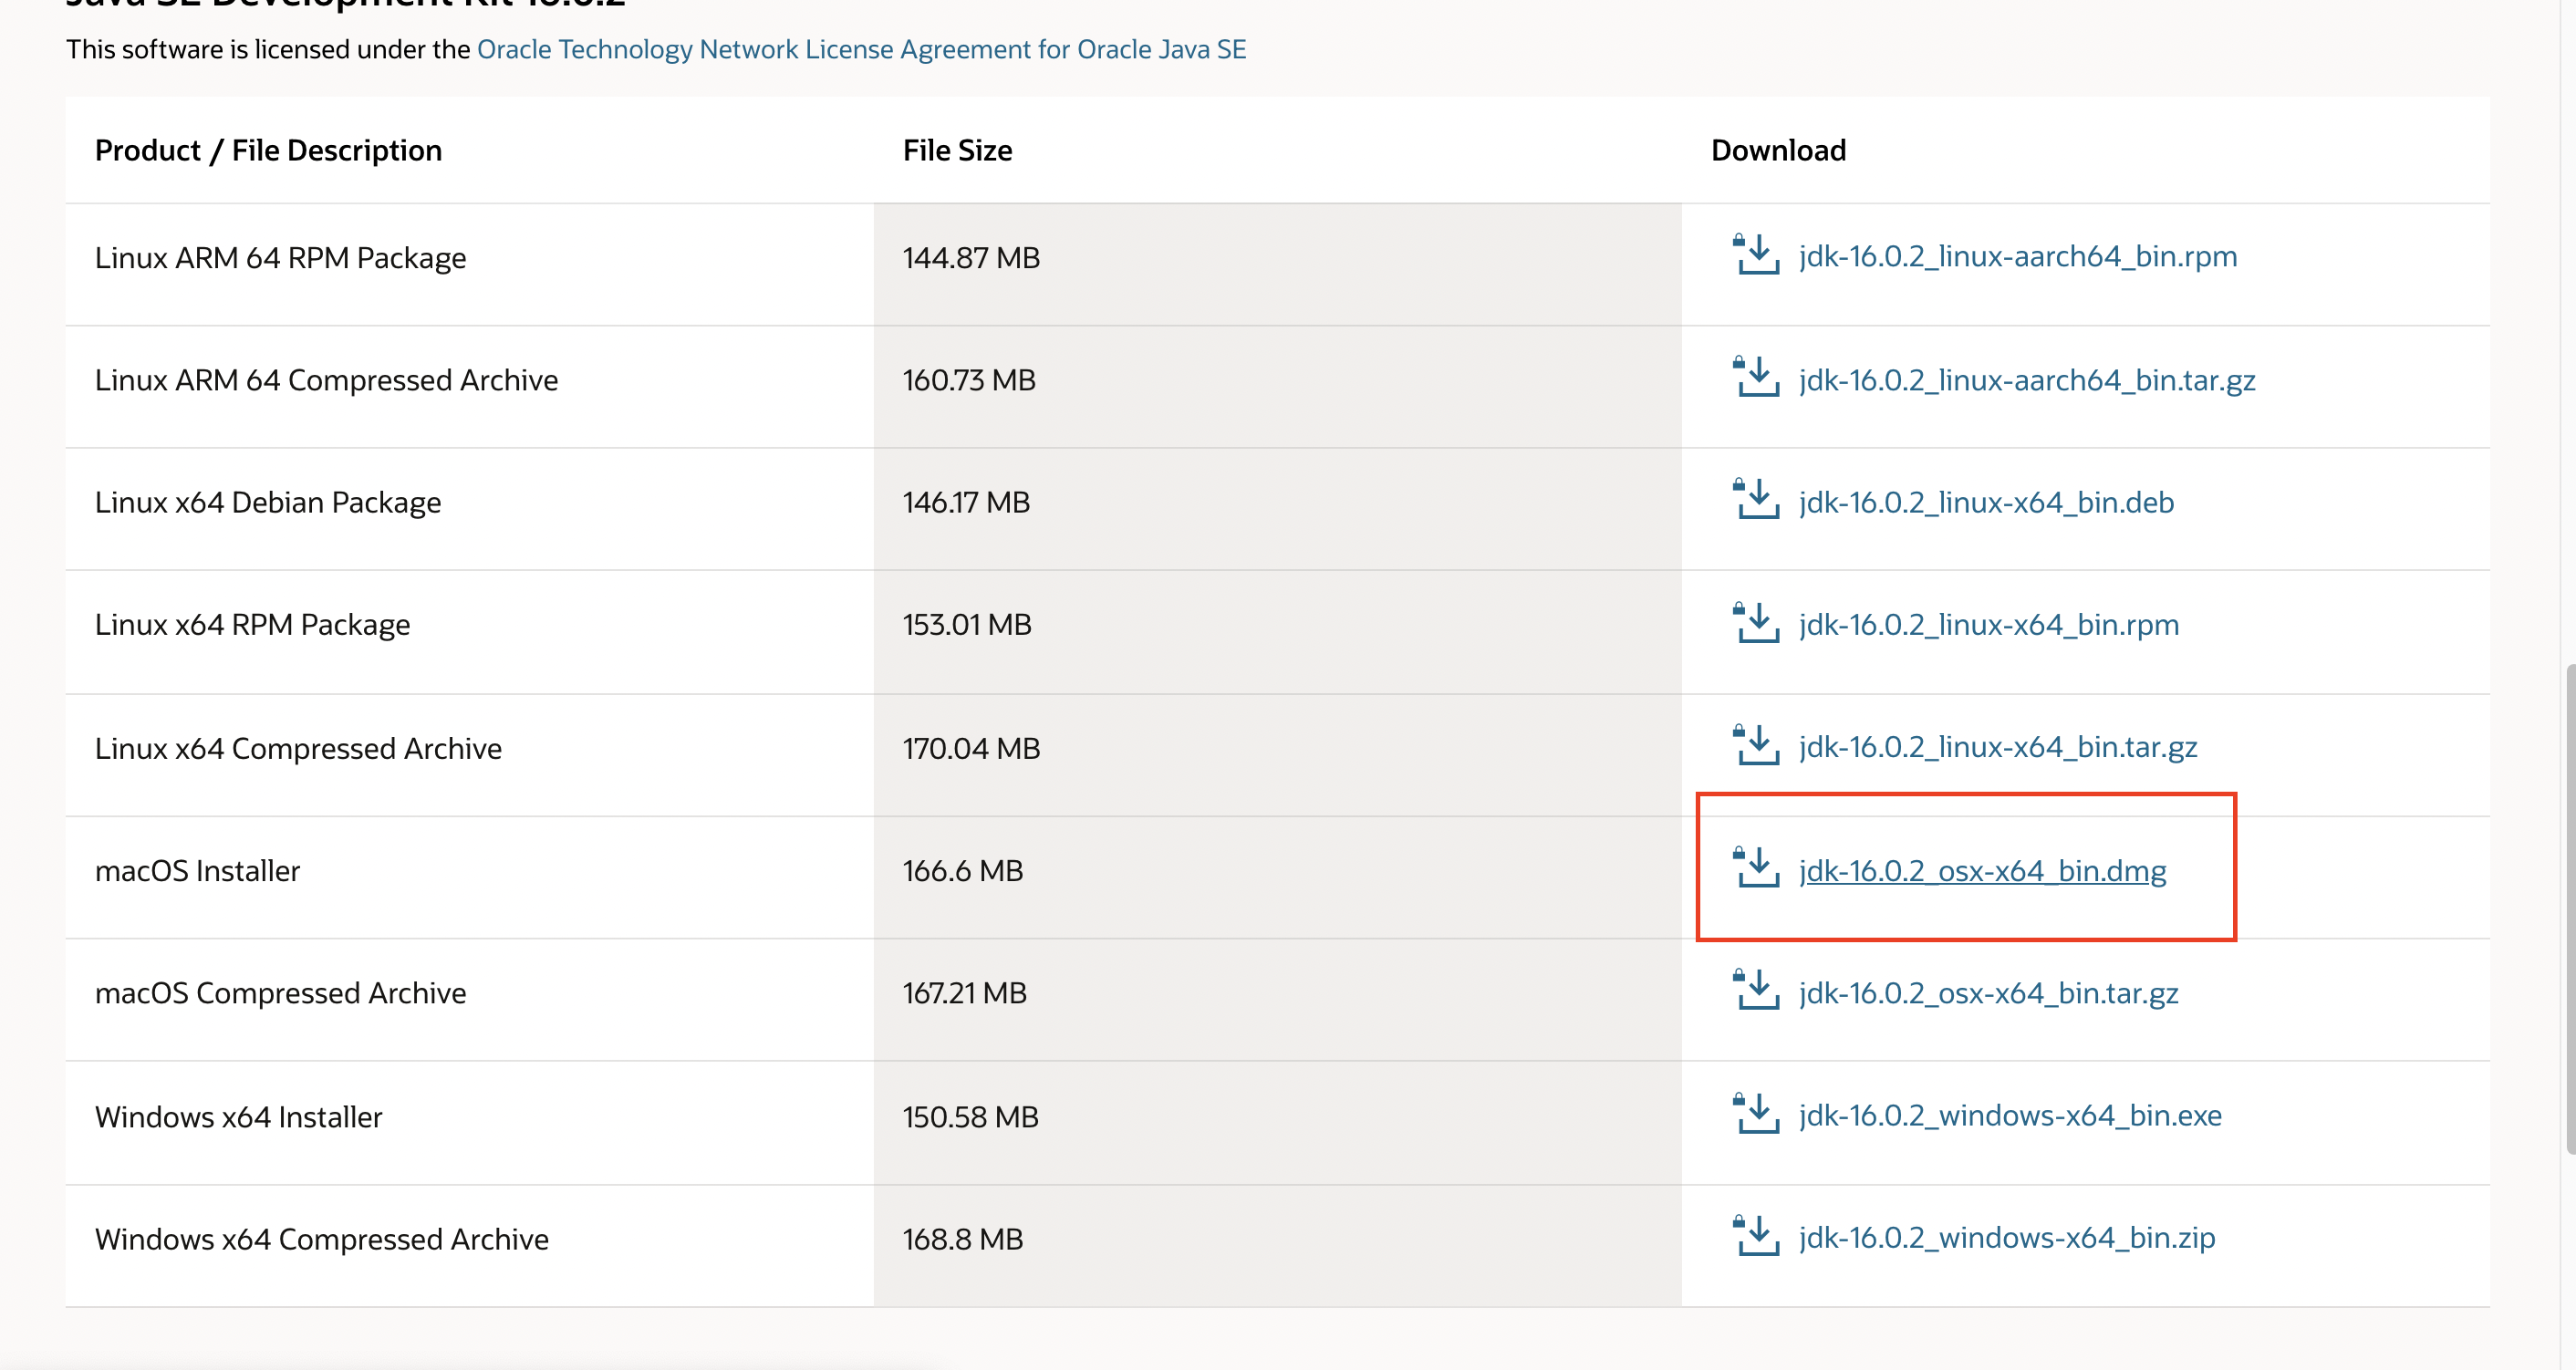Image resolution: width=2576 pixels, height=1370 pixels.
Task: Download jdk-16.0.2_linux-aarch64_bin.tar.gz
Action: (2026, 380)
